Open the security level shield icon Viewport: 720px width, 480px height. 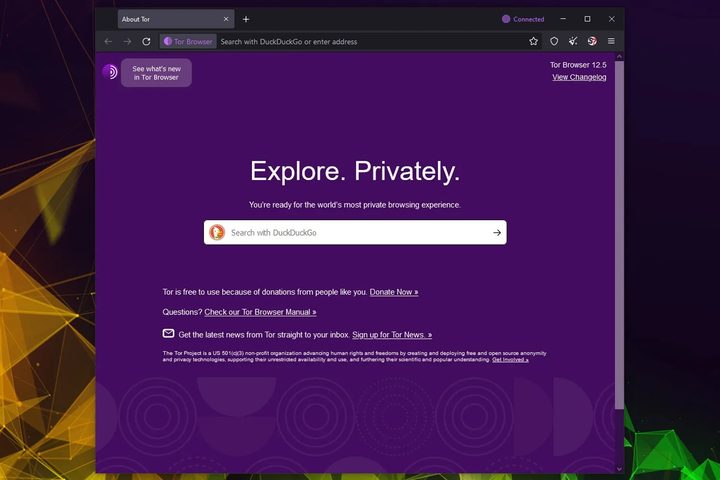pyautogui.click(x=554, y=41)
